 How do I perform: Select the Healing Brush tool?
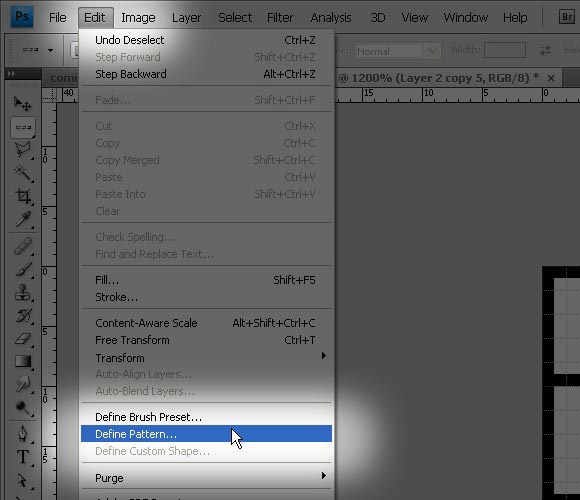[23, 246]
